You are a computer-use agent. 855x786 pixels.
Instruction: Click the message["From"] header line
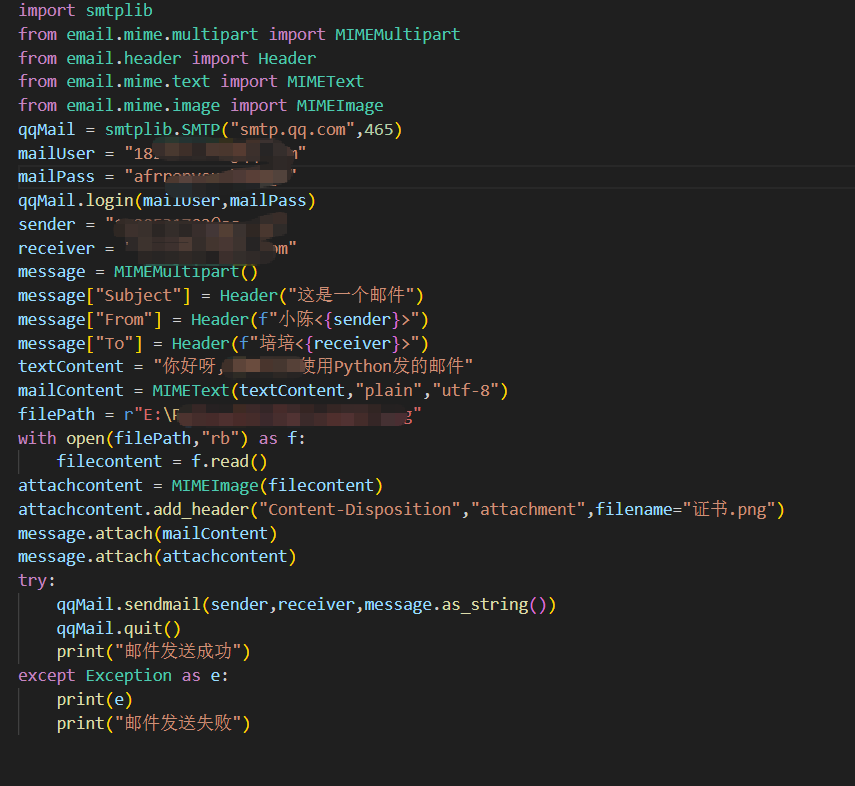click(x=223, y=320)
